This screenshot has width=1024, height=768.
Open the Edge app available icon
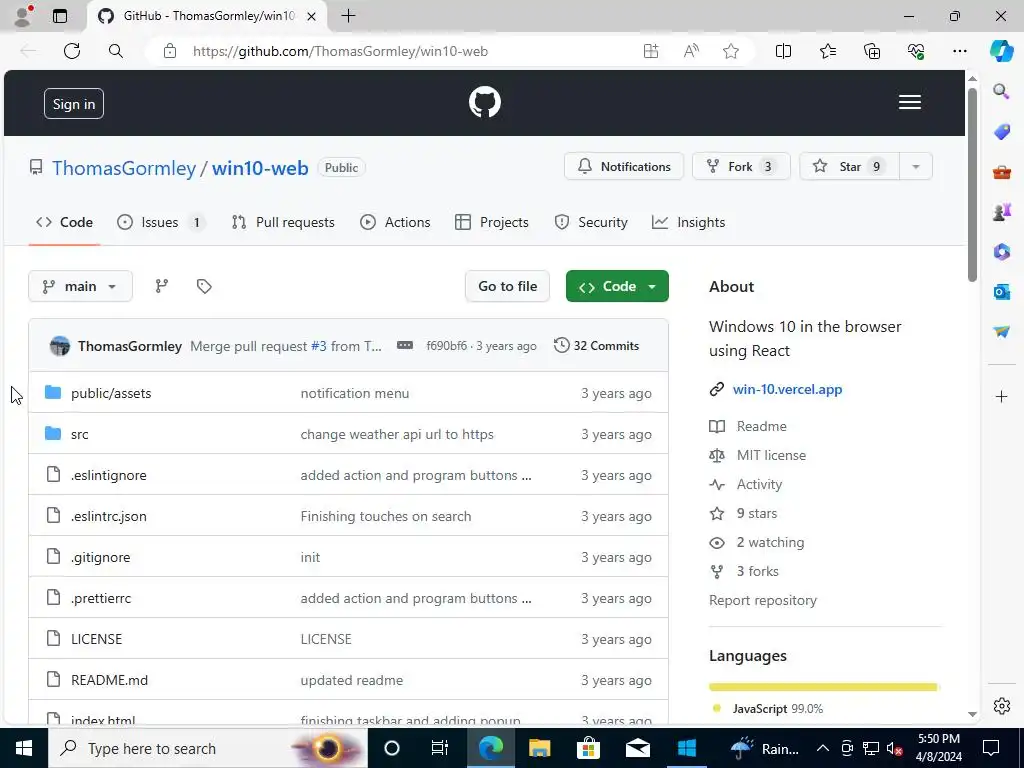(x=651, y=51)
